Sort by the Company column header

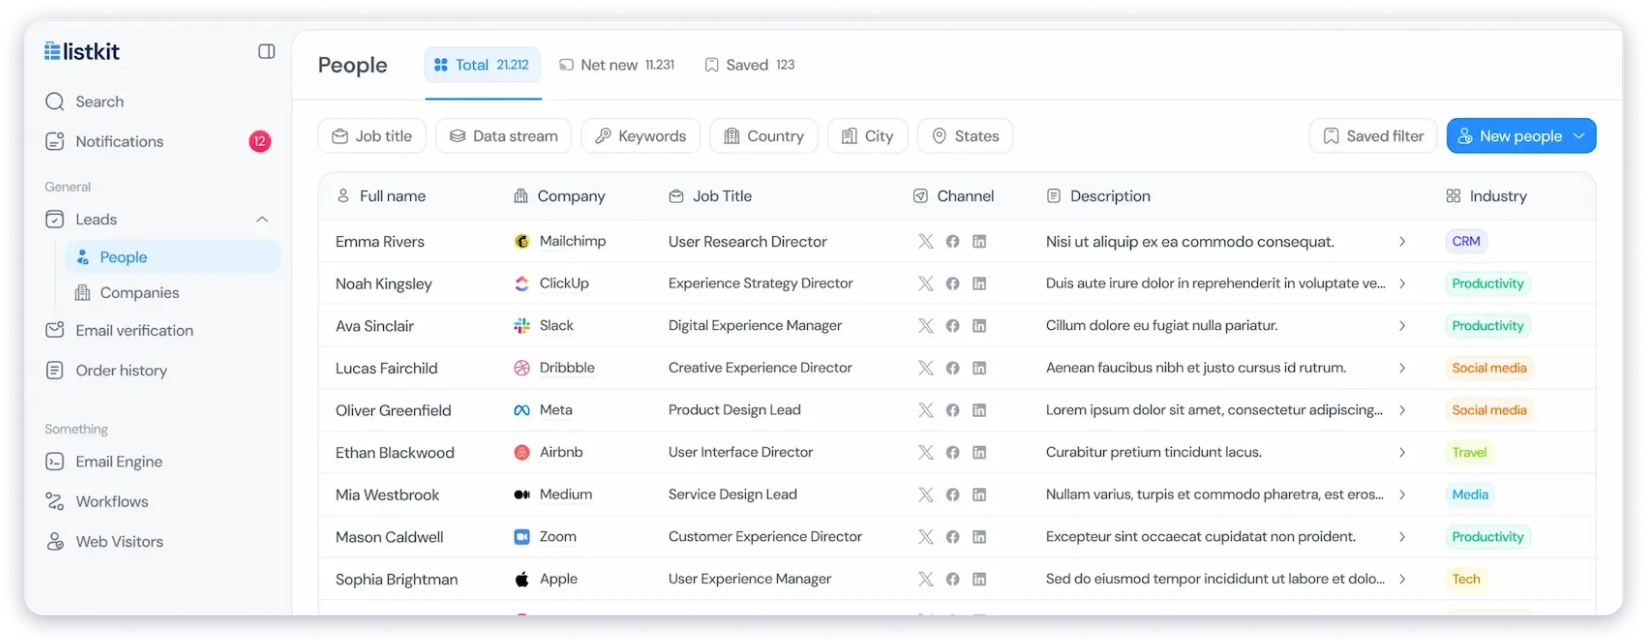click(x=559, y=196)
